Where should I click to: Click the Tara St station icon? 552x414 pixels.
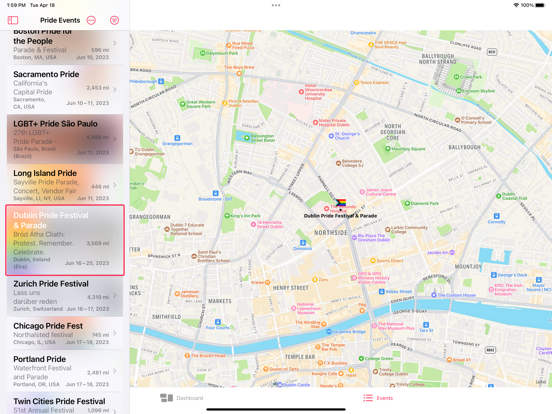click(x=426, y=325)
